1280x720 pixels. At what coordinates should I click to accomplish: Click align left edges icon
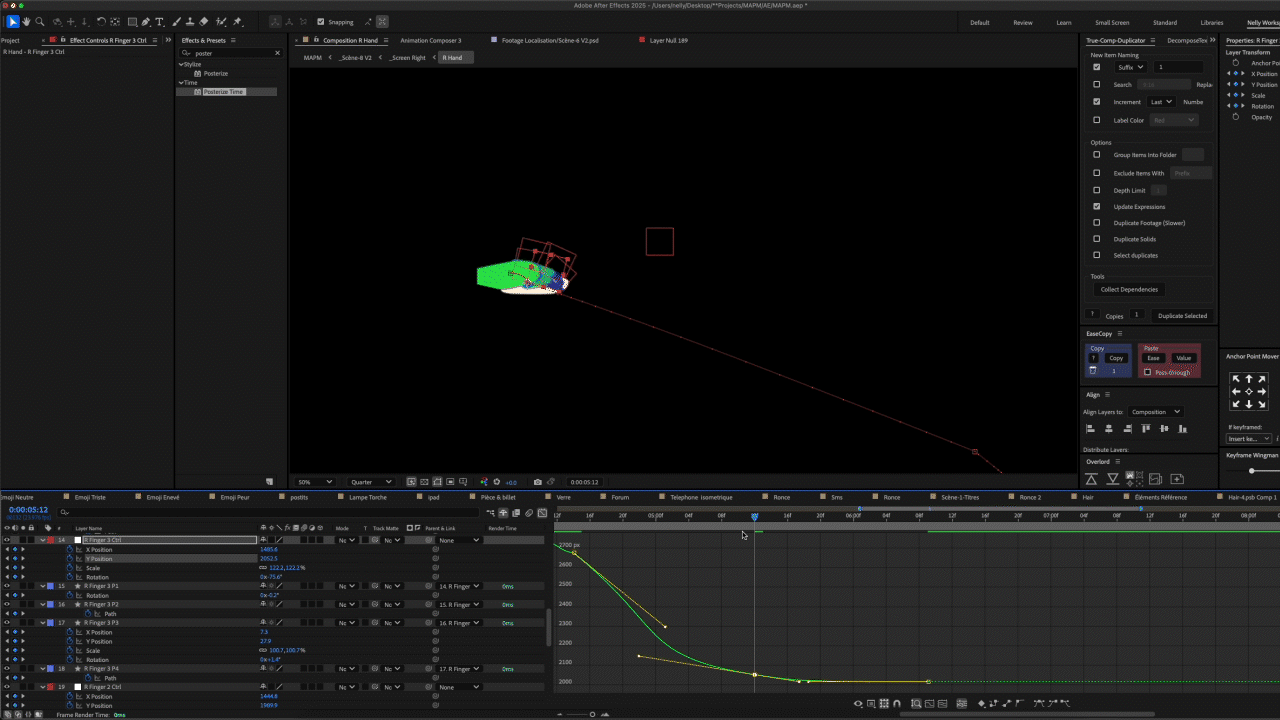coord(1091,429)
